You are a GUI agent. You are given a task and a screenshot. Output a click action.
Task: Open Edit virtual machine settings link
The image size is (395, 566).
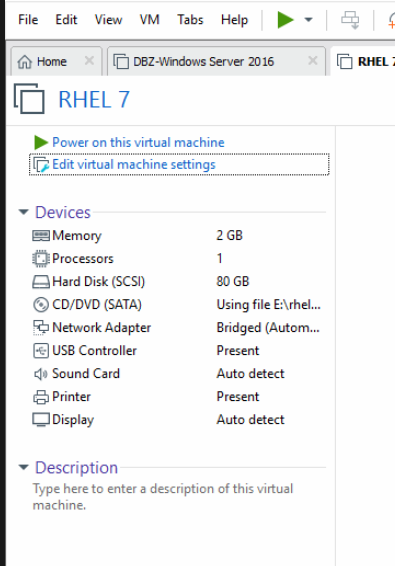(134, 165)
